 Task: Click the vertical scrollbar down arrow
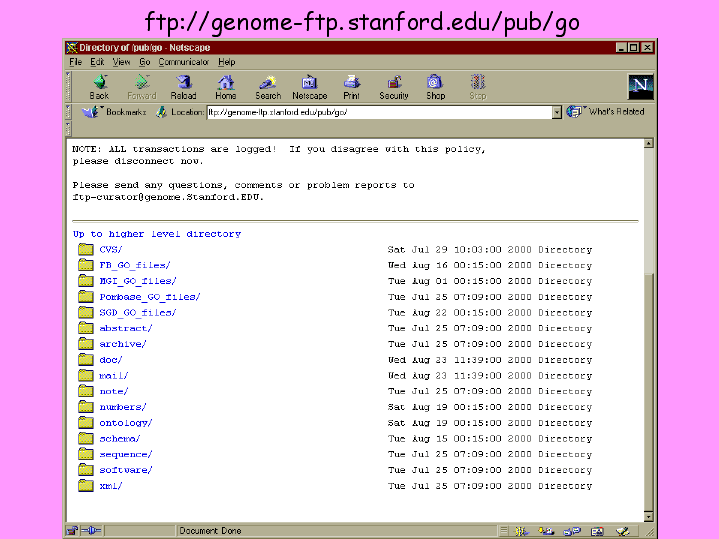648,516
